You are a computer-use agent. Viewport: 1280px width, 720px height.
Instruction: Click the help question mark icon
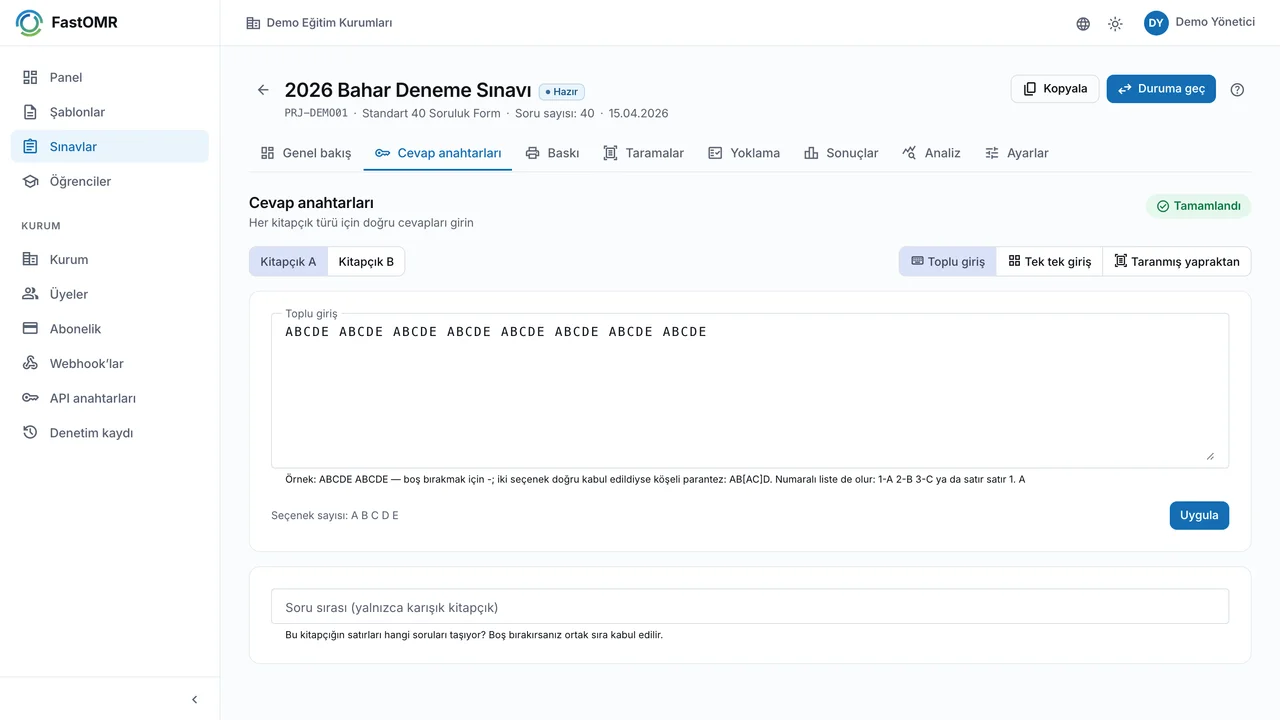pyautogui.click(x=1237, y=89)
